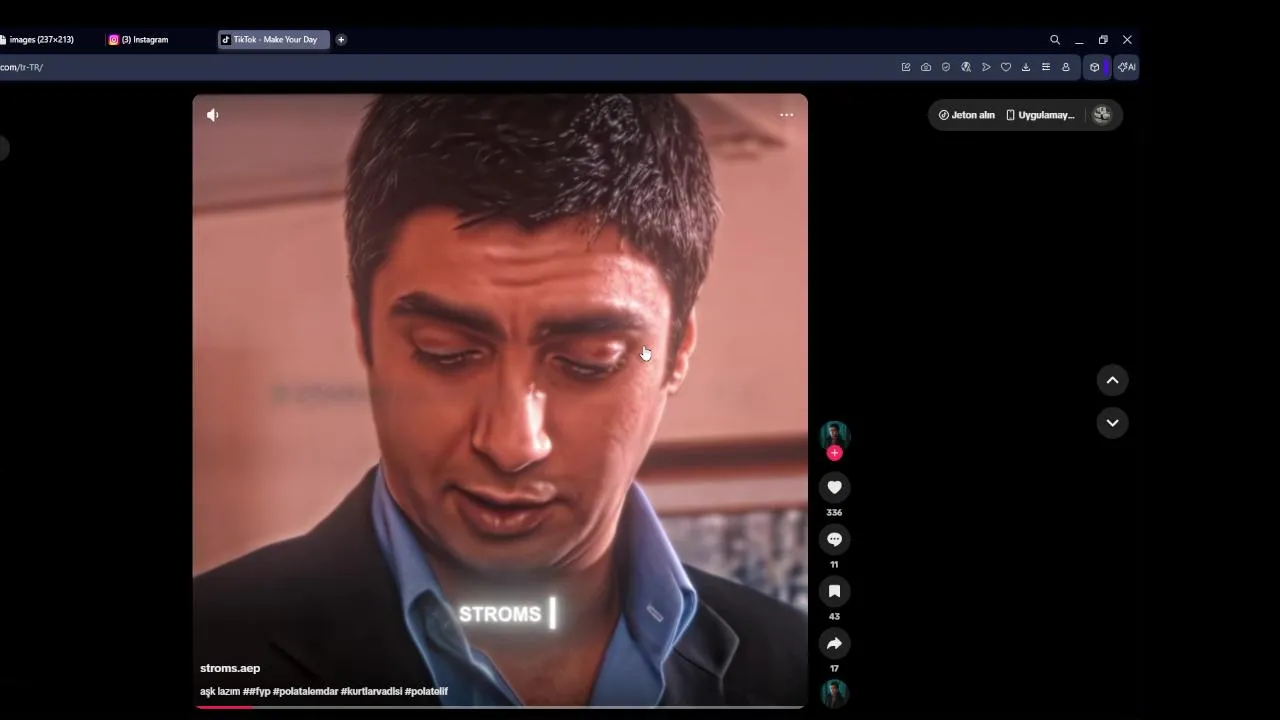Click the share count 17

point(834,668)
